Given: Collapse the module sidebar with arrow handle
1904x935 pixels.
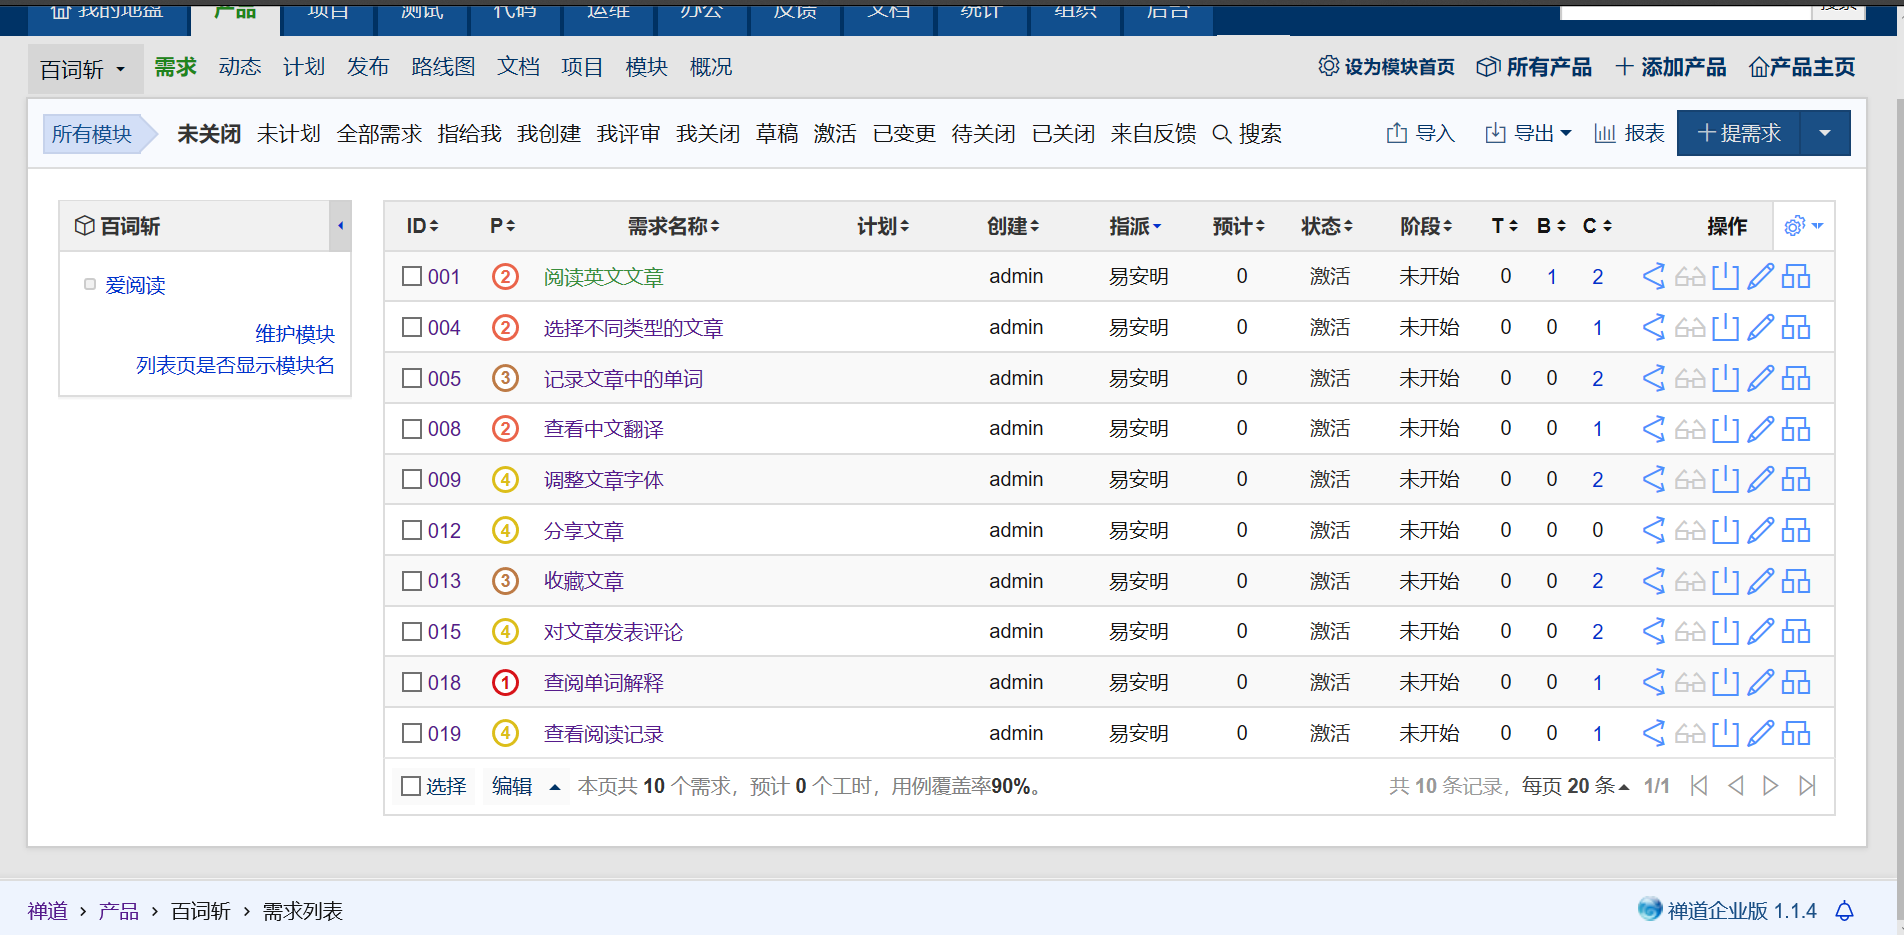Looking at the screenshot, I should 340,226.
